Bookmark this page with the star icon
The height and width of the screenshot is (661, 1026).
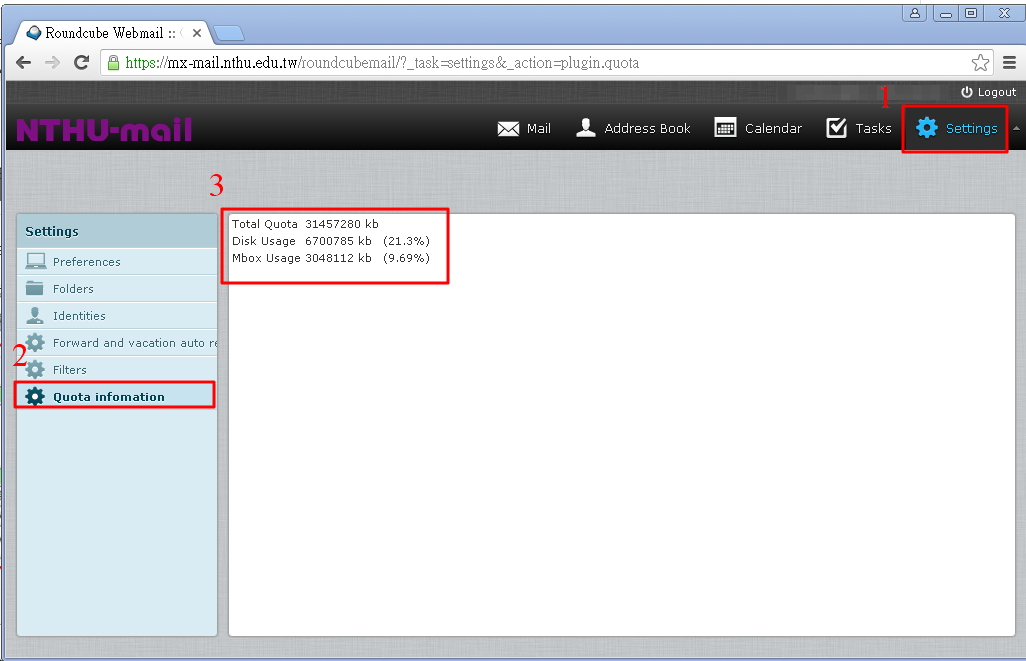pyautogui.click(x=980, y=62)
